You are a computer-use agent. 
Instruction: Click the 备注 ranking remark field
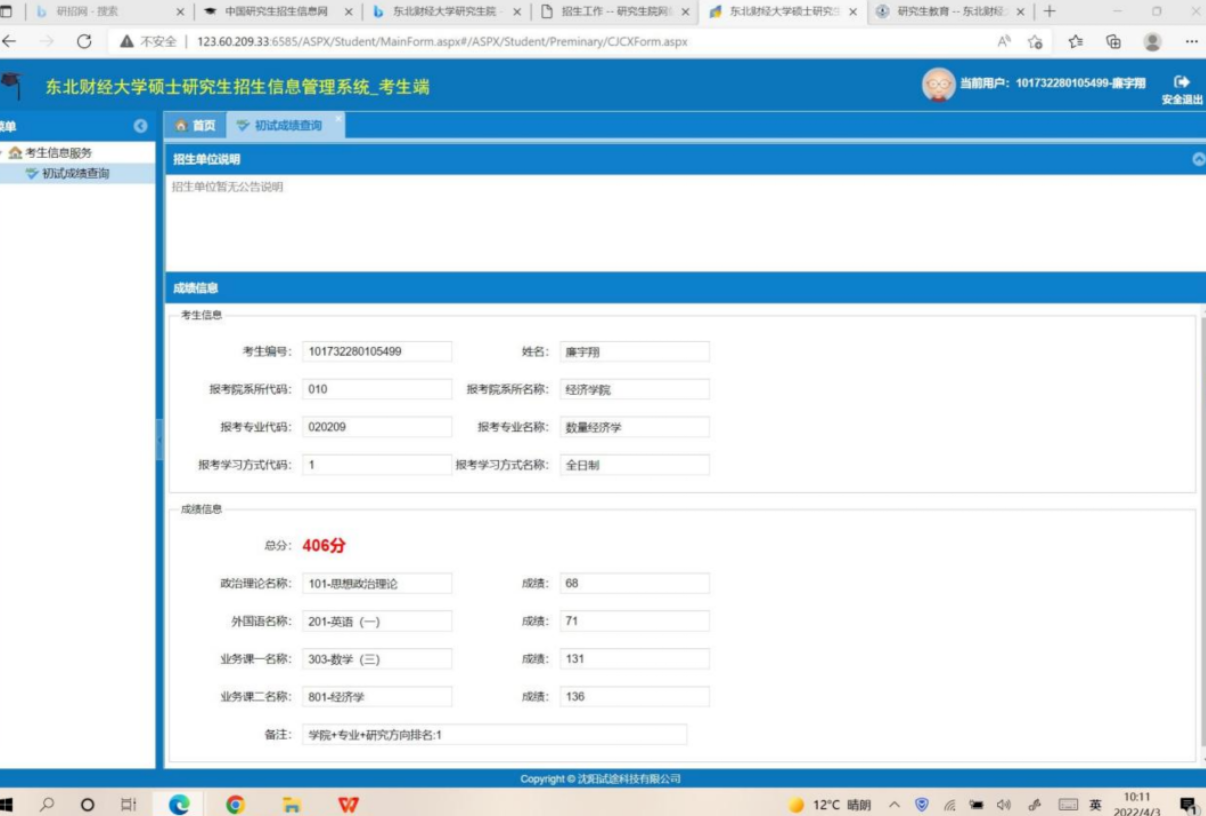pyautogui.click(x=495, y=735)
